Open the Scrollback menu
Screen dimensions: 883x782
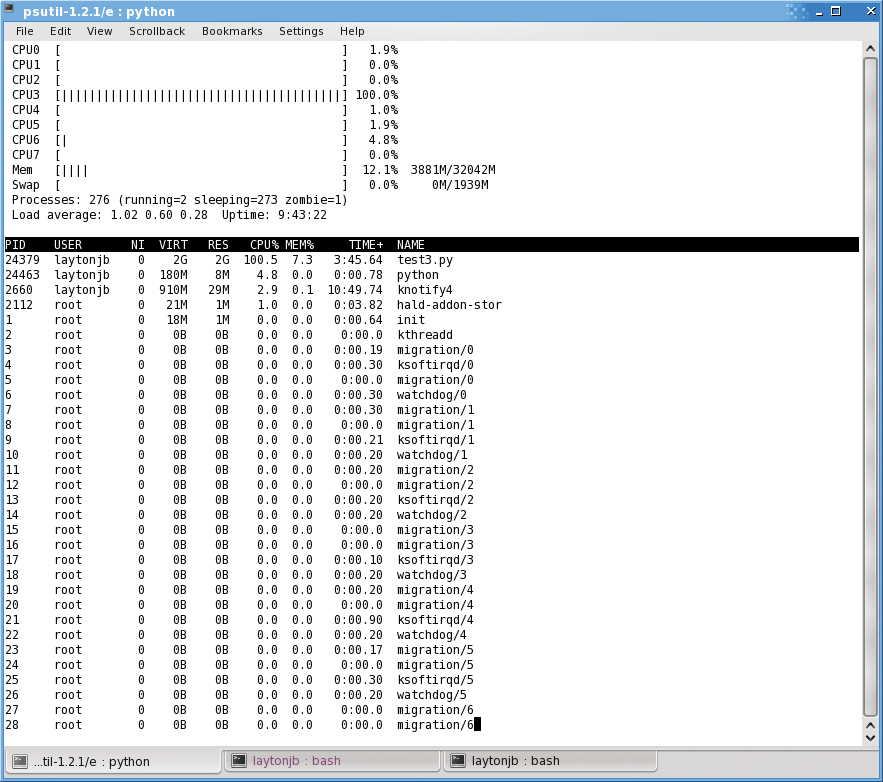156,31
